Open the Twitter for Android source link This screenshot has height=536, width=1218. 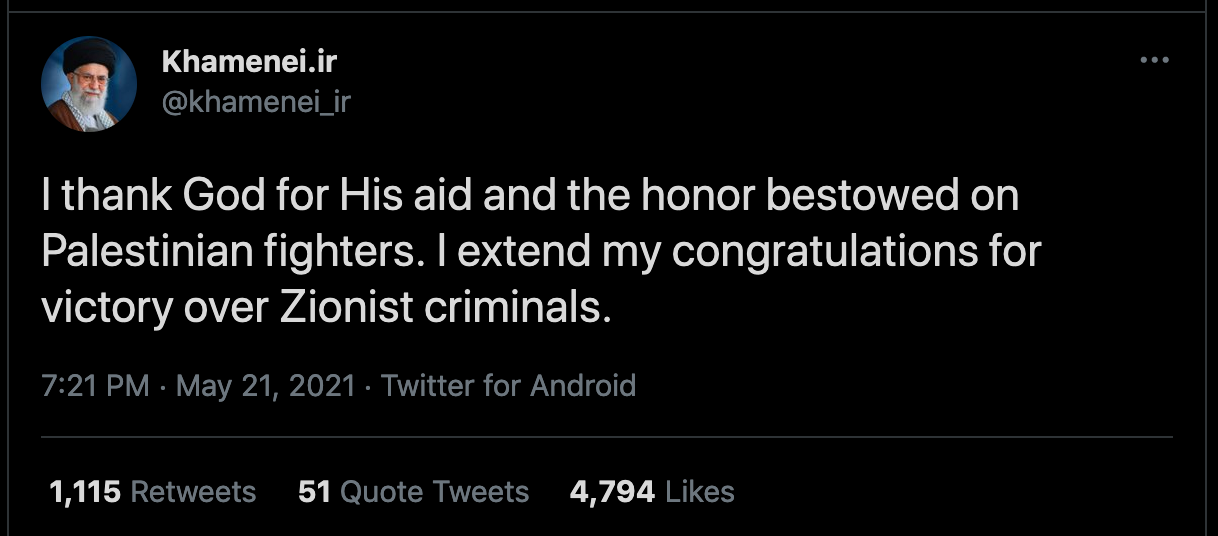(x=509, y=385)
